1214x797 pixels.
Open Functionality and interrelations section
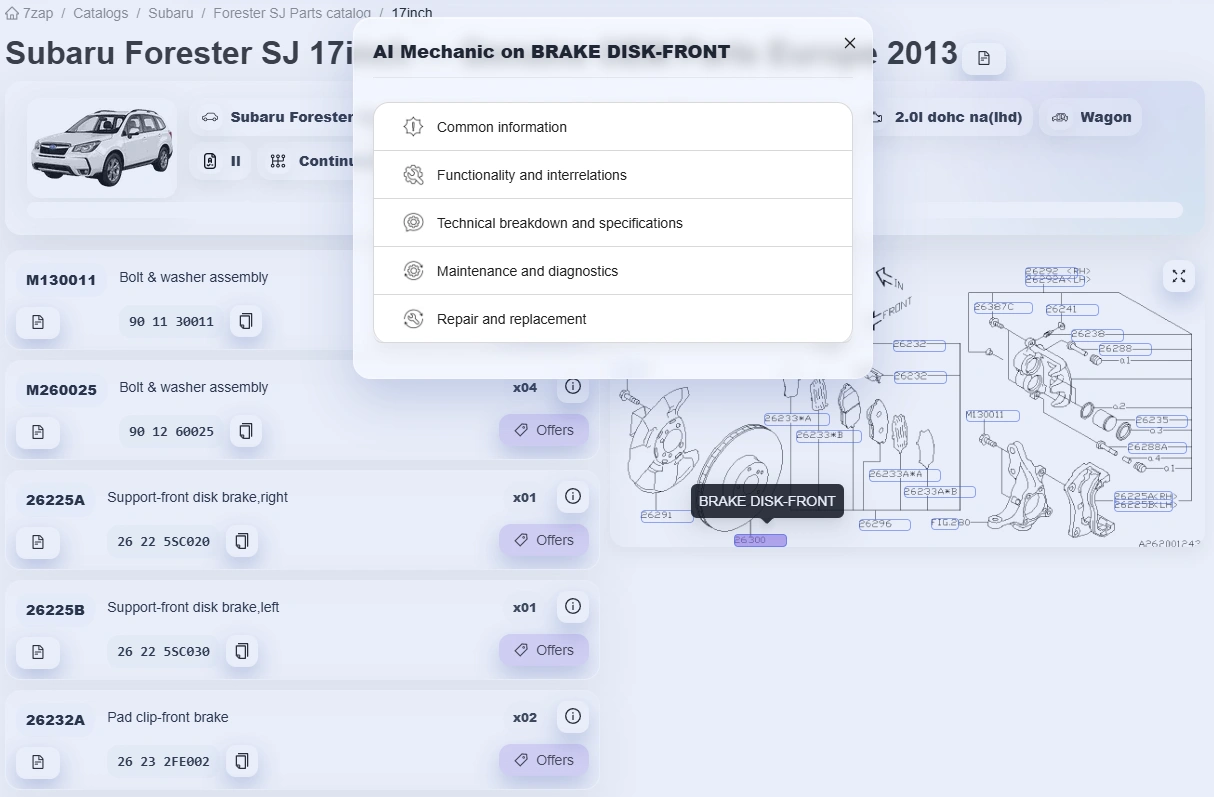[x=613, y=175]
